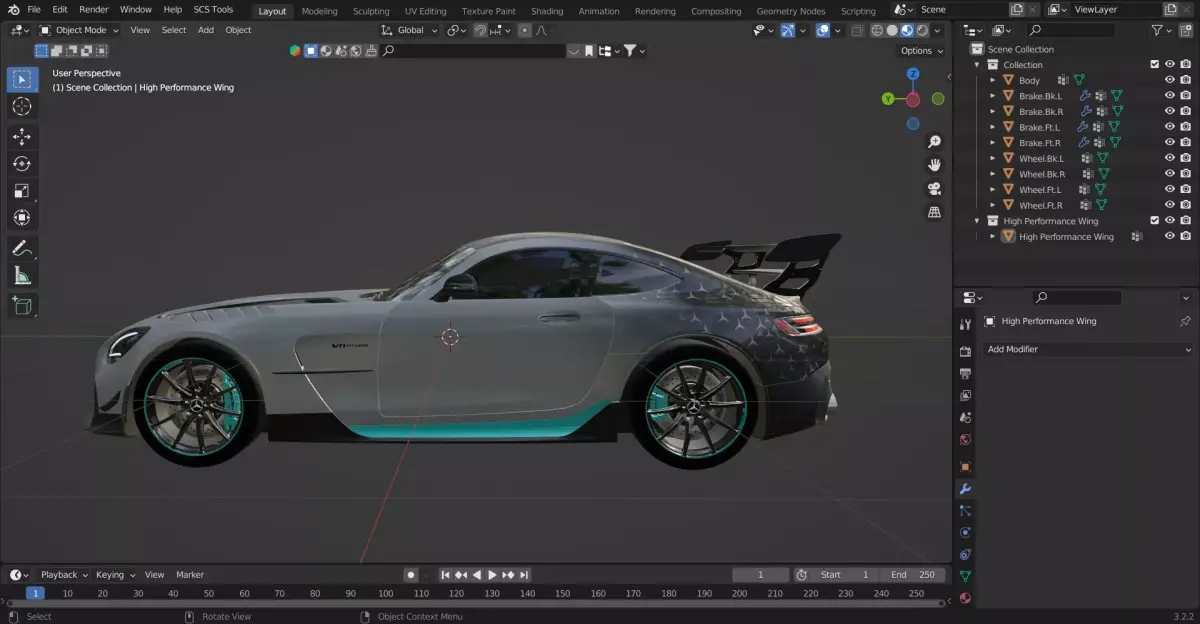Click the End frame 250 field
Viewport: 1200px width, 624px height.
click(x=912, y=575)
